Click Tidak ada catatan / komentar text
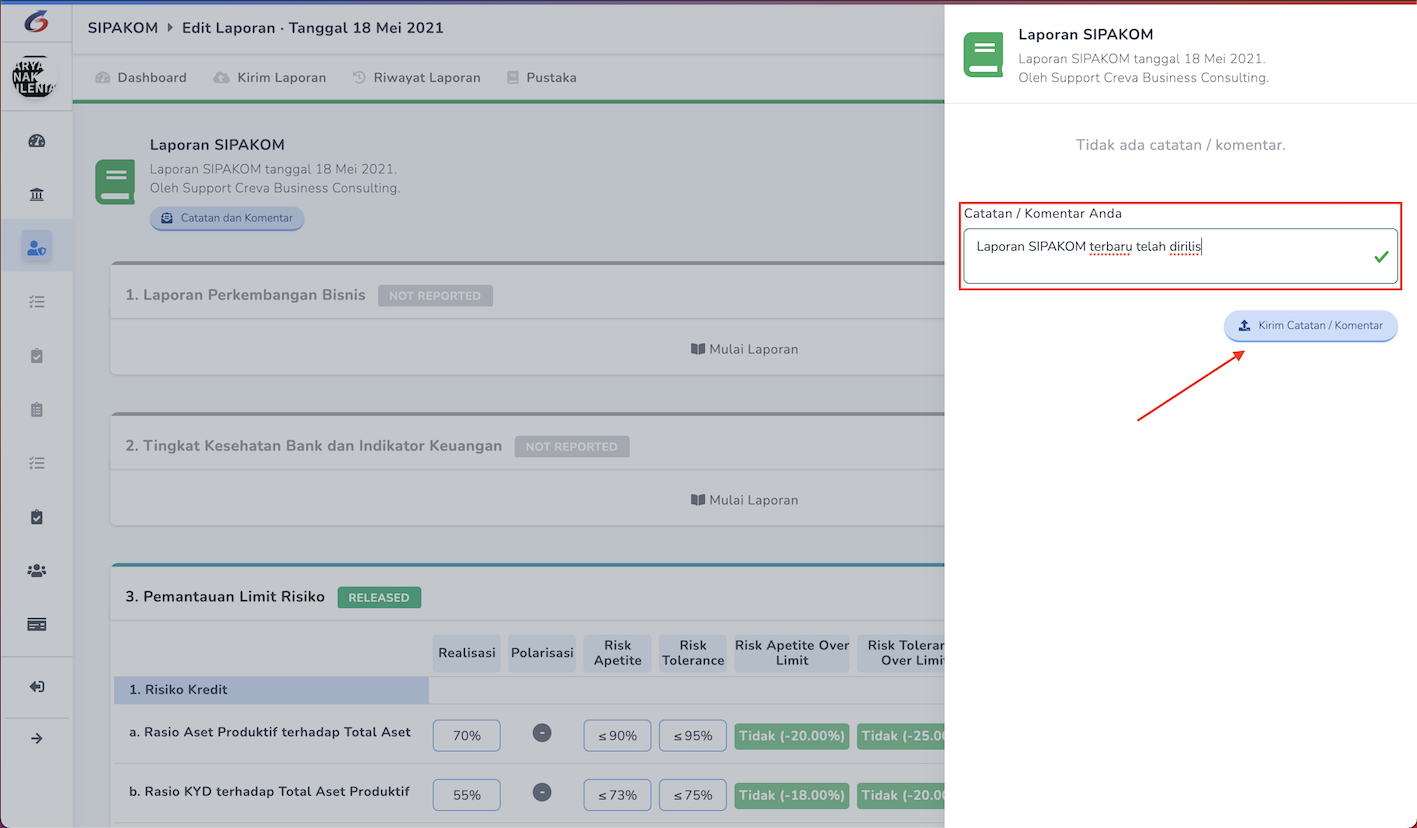1417x828 pixels. click(x=1181, y=145)
